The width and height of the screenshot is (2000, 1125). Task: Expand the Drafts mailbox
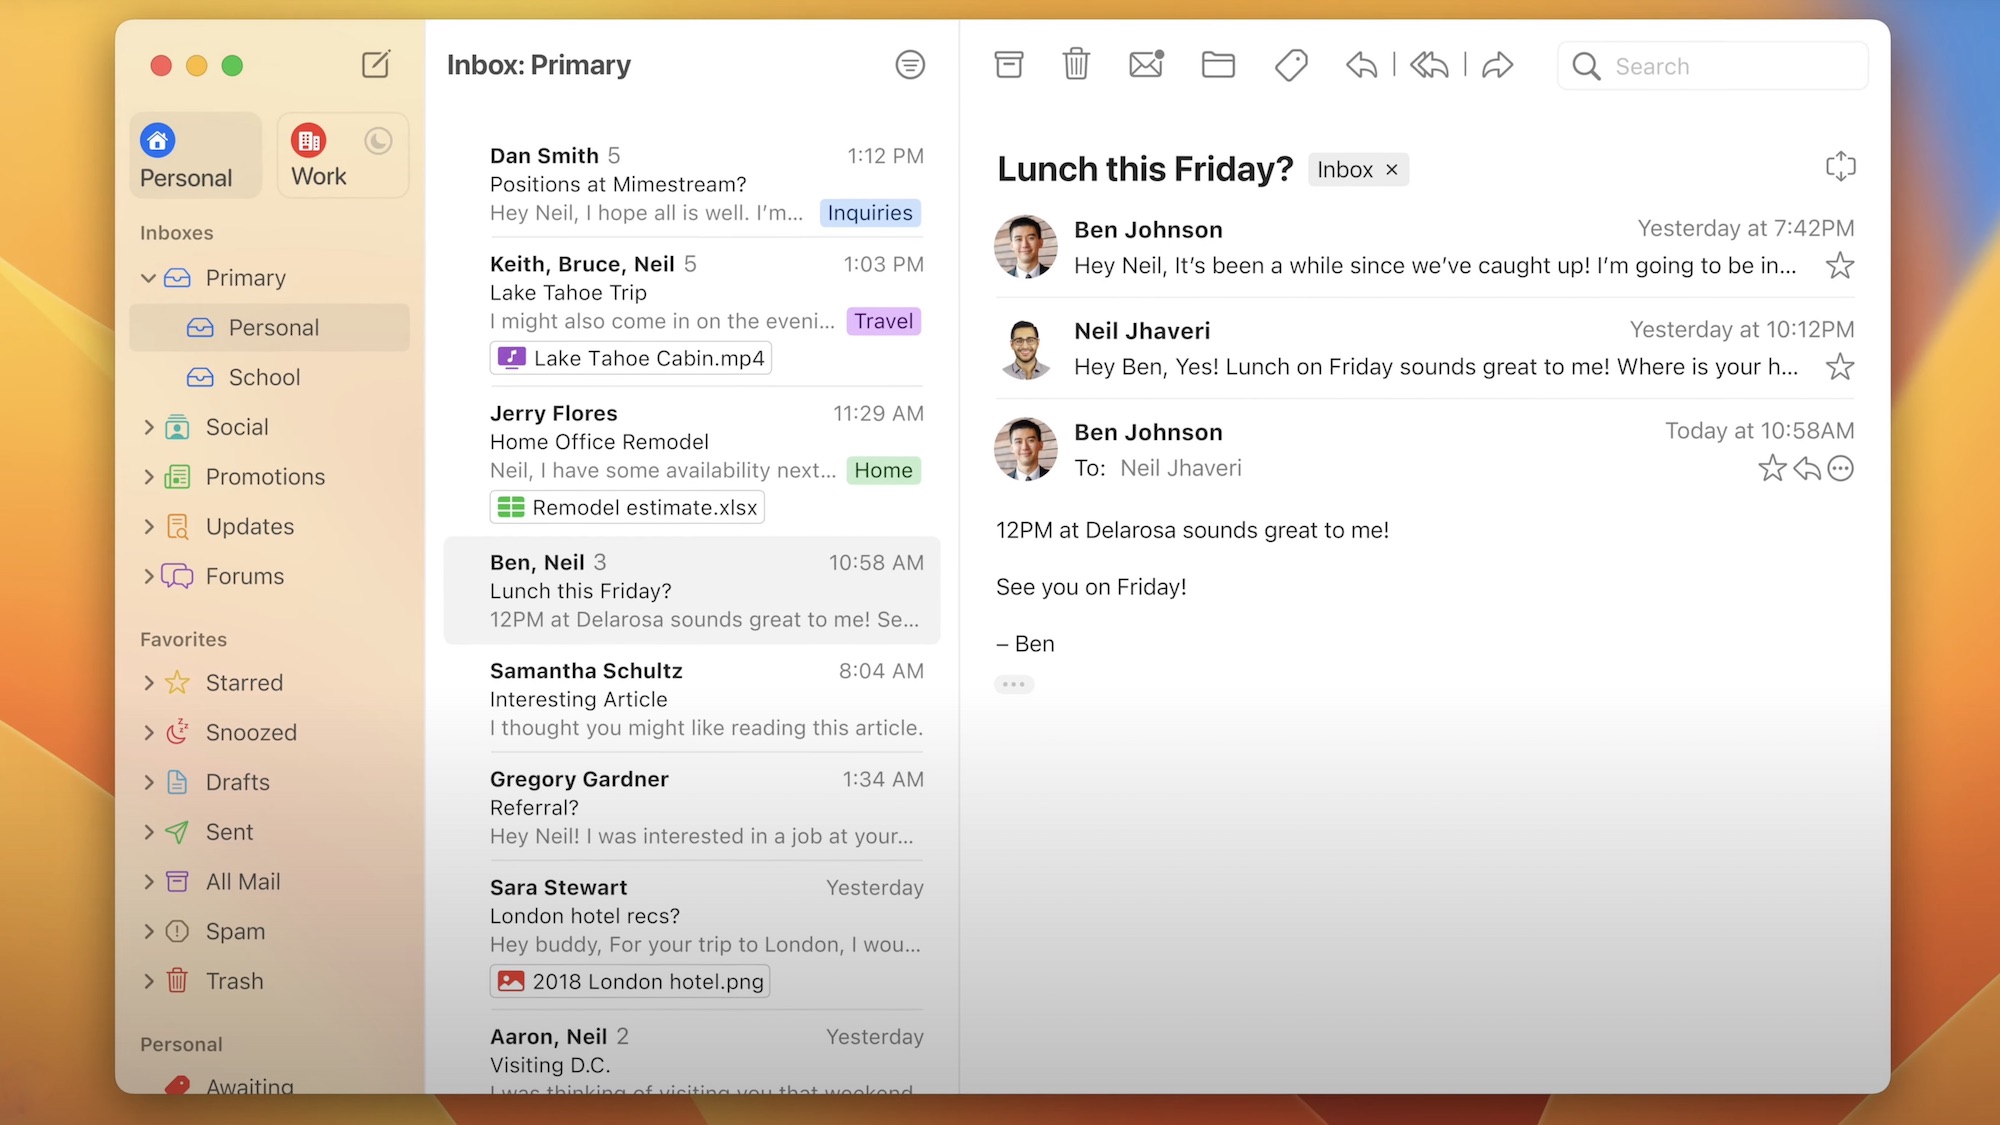click(x=149, y=782)
